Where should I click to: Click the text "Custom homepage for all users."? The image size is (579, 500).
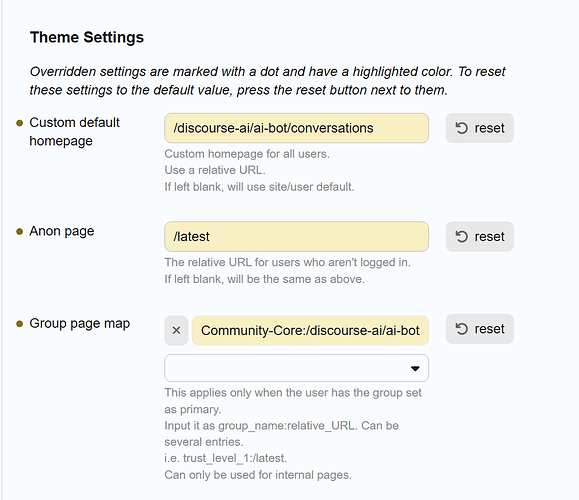click(247, 154)
